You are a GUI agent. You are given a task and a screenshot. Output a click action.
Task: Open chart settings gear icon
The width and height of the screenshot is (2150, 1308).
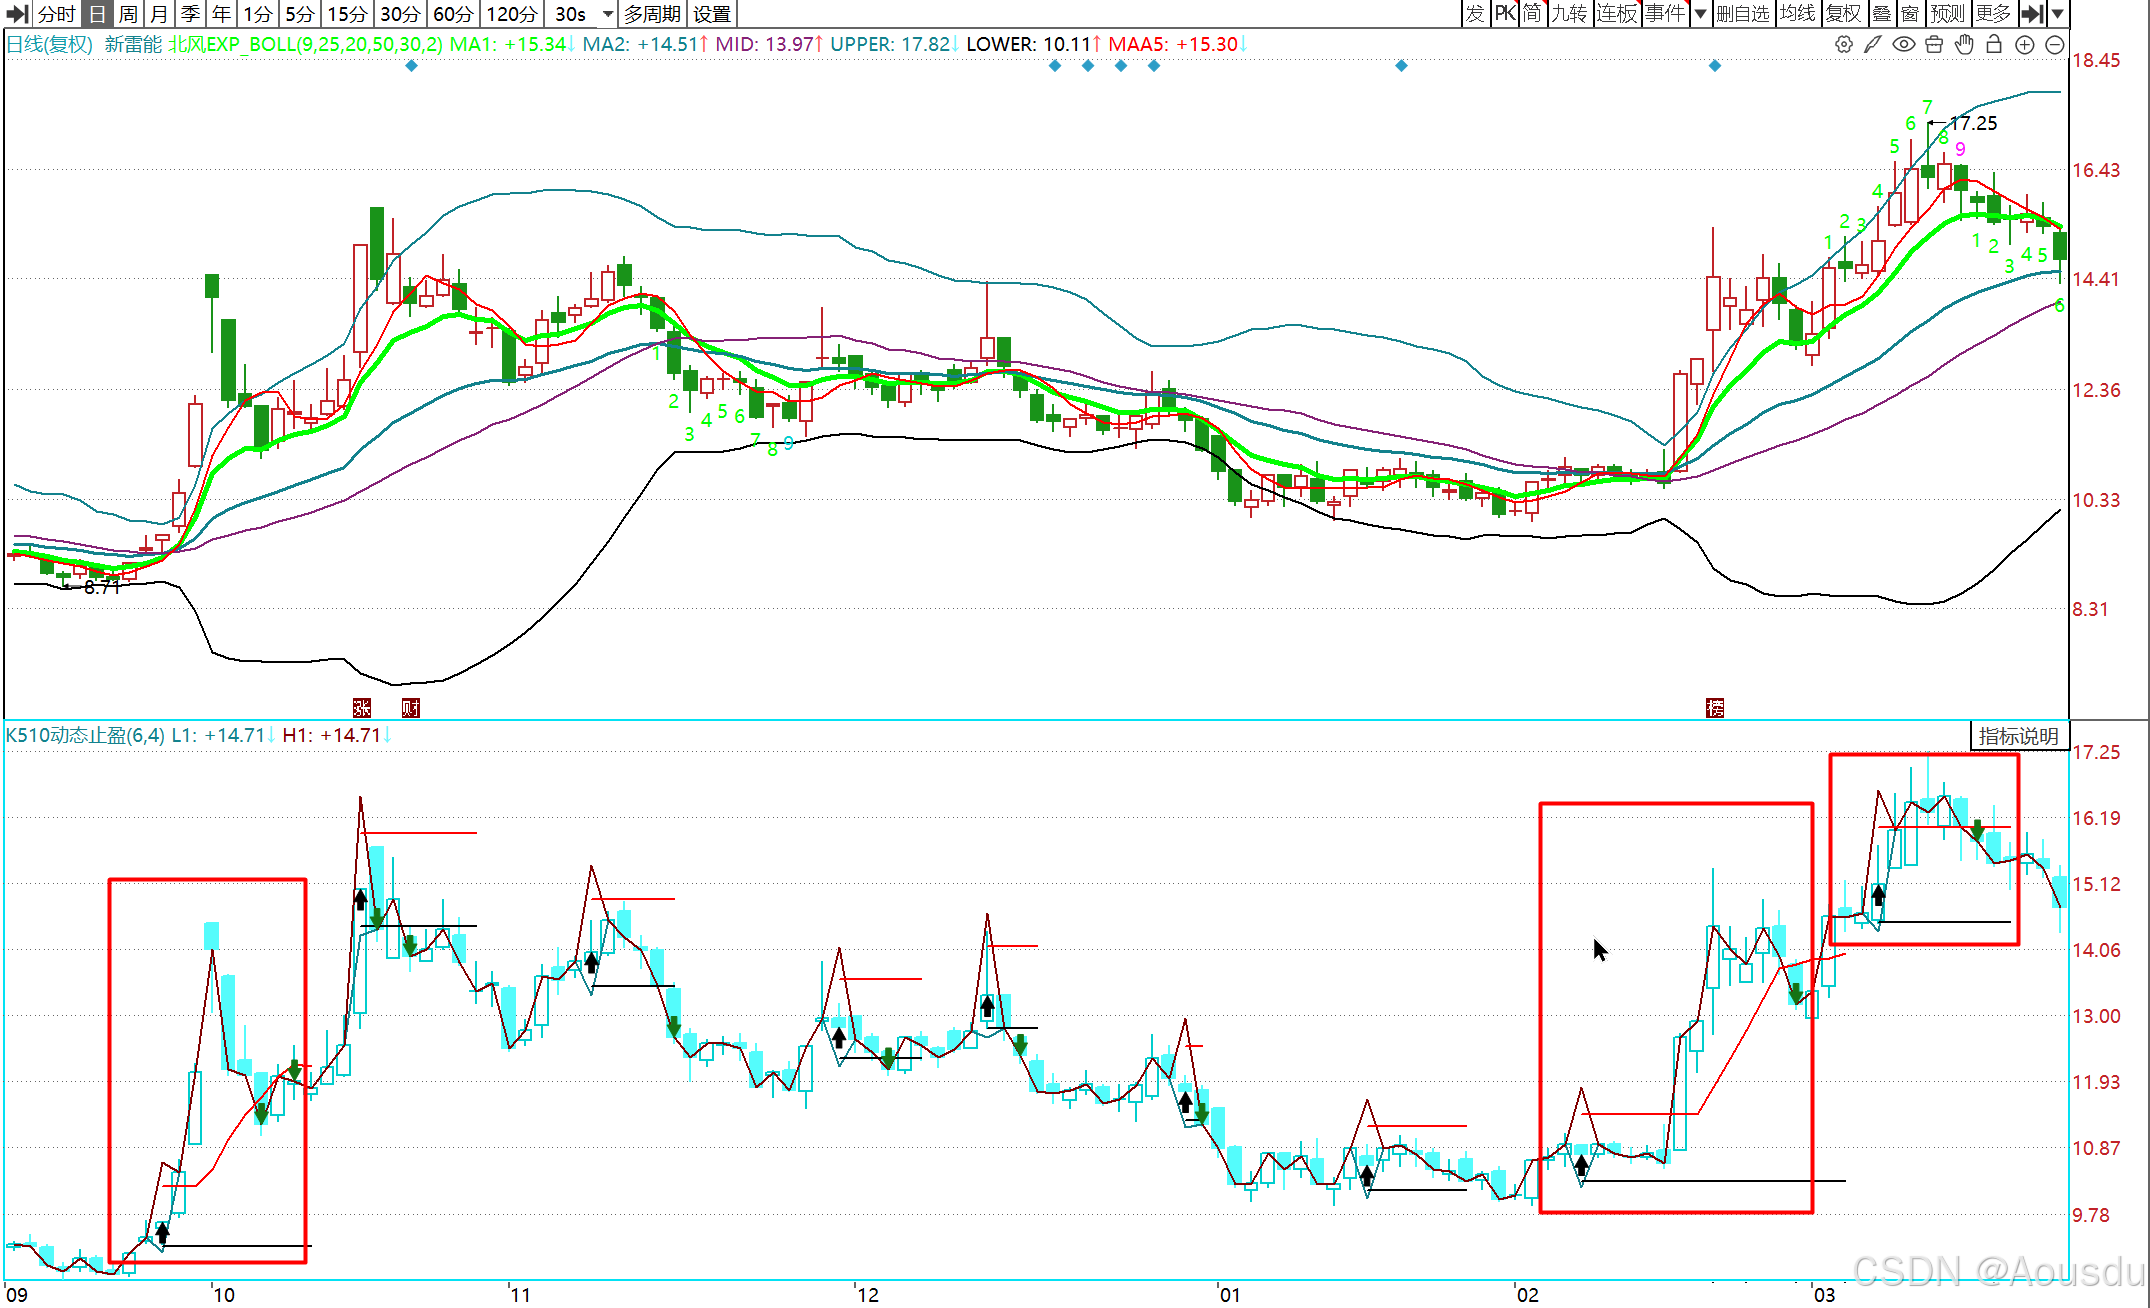(1844, 44)
